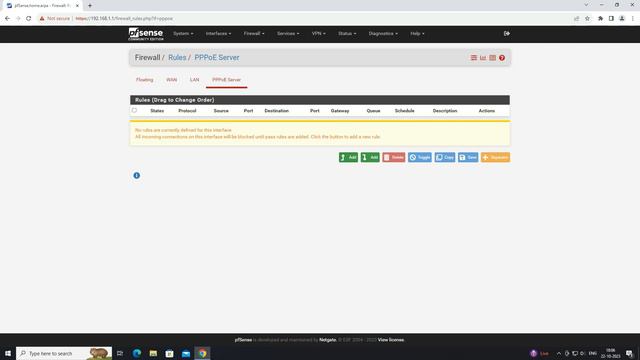Click the blue info icon below the rules

click(137, 176)
